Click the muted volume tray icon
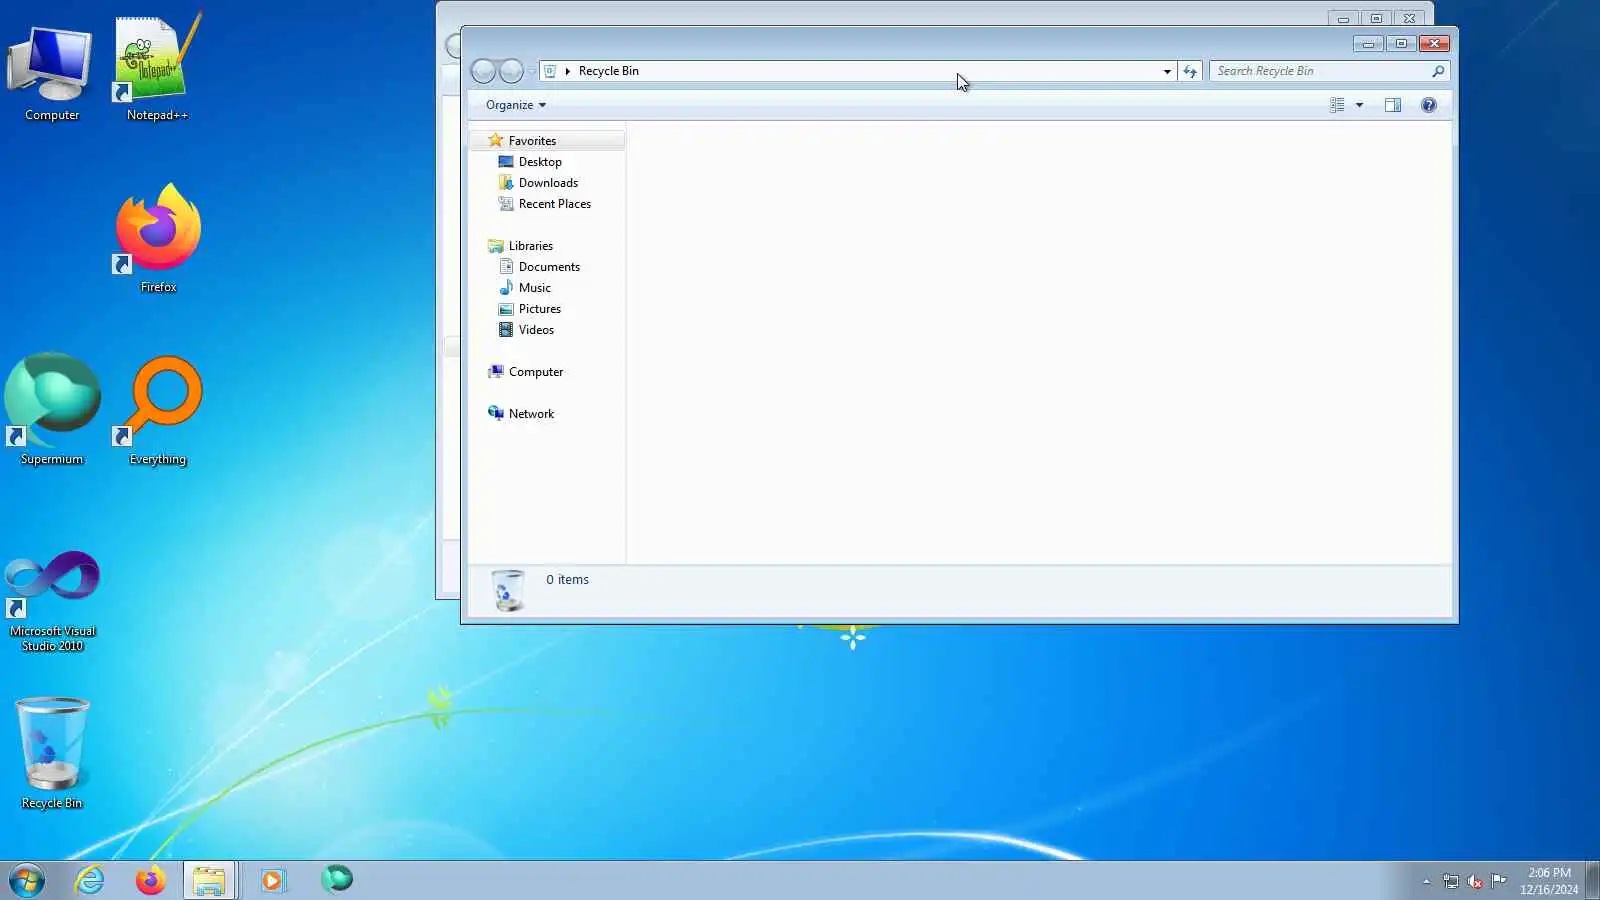The image size is (1600, 900). click(1475, 881)
